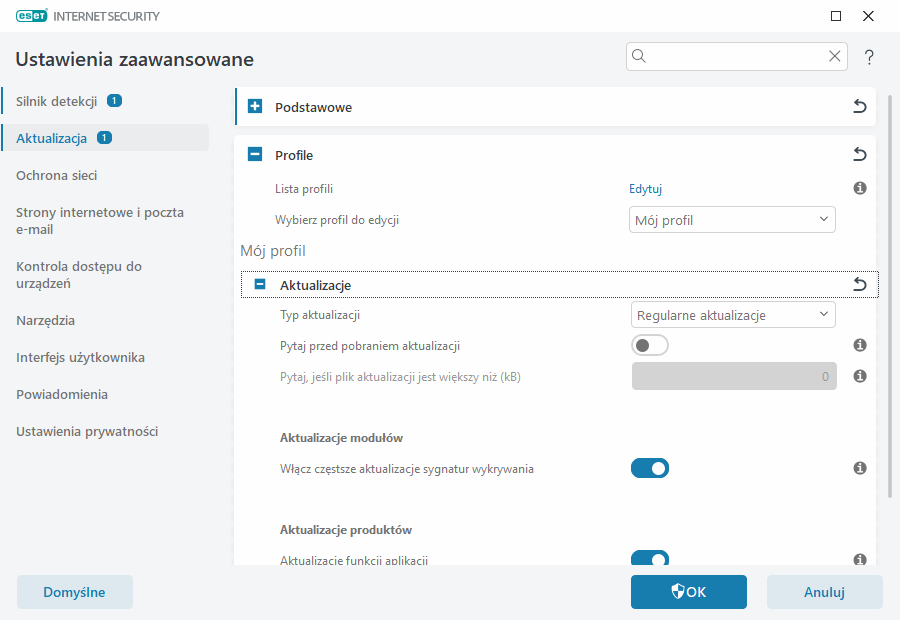Disable częstsze aktualizacje sygnatur wykrywania
Image resolution: width=900 pixels, height=620 pixels.
[x=650, y=467]
